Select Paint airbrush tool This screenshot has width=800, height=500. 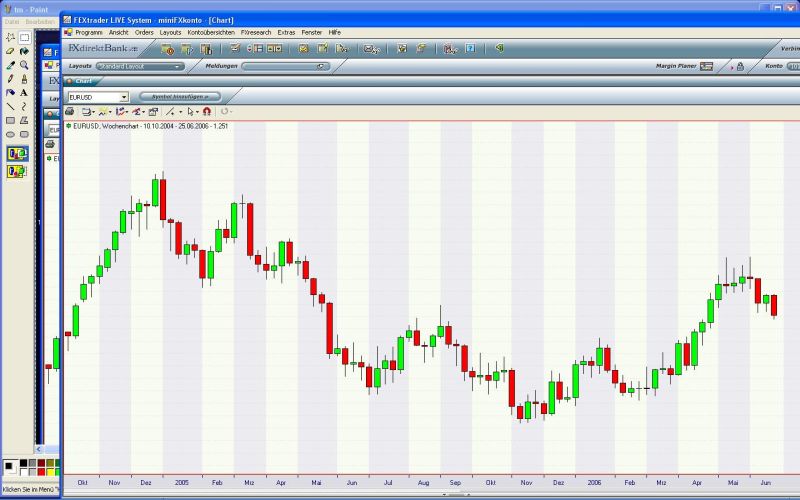(10, 92)
